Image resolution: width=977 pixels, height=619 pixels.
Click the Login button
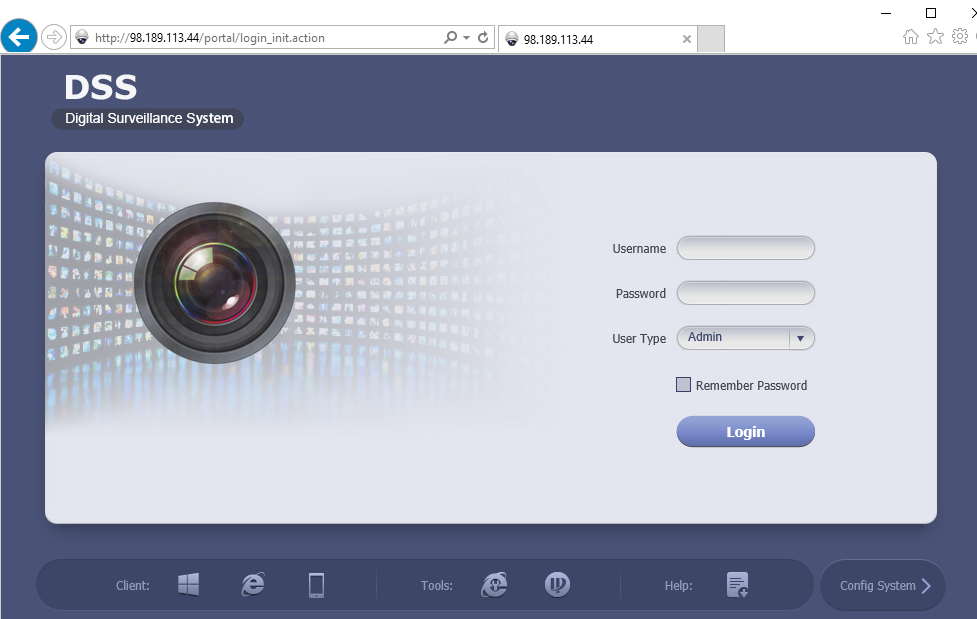pos(746,431)
